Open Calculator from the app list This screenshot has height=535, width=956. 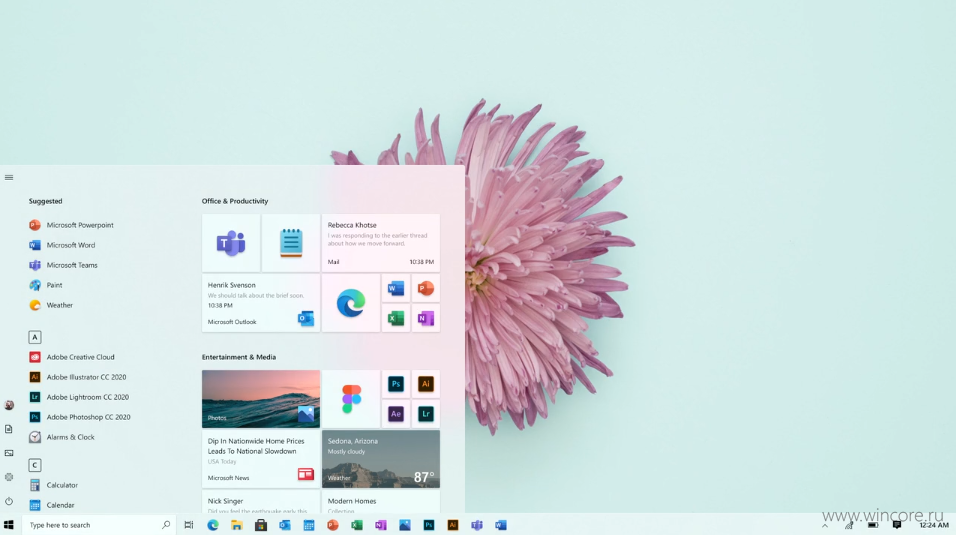point(54,485)
